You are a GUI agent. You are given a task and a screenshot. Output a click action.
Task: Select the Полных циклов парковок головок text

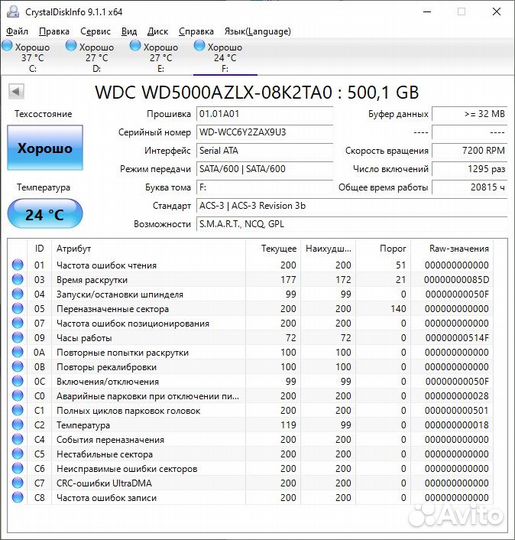(128, 411)
